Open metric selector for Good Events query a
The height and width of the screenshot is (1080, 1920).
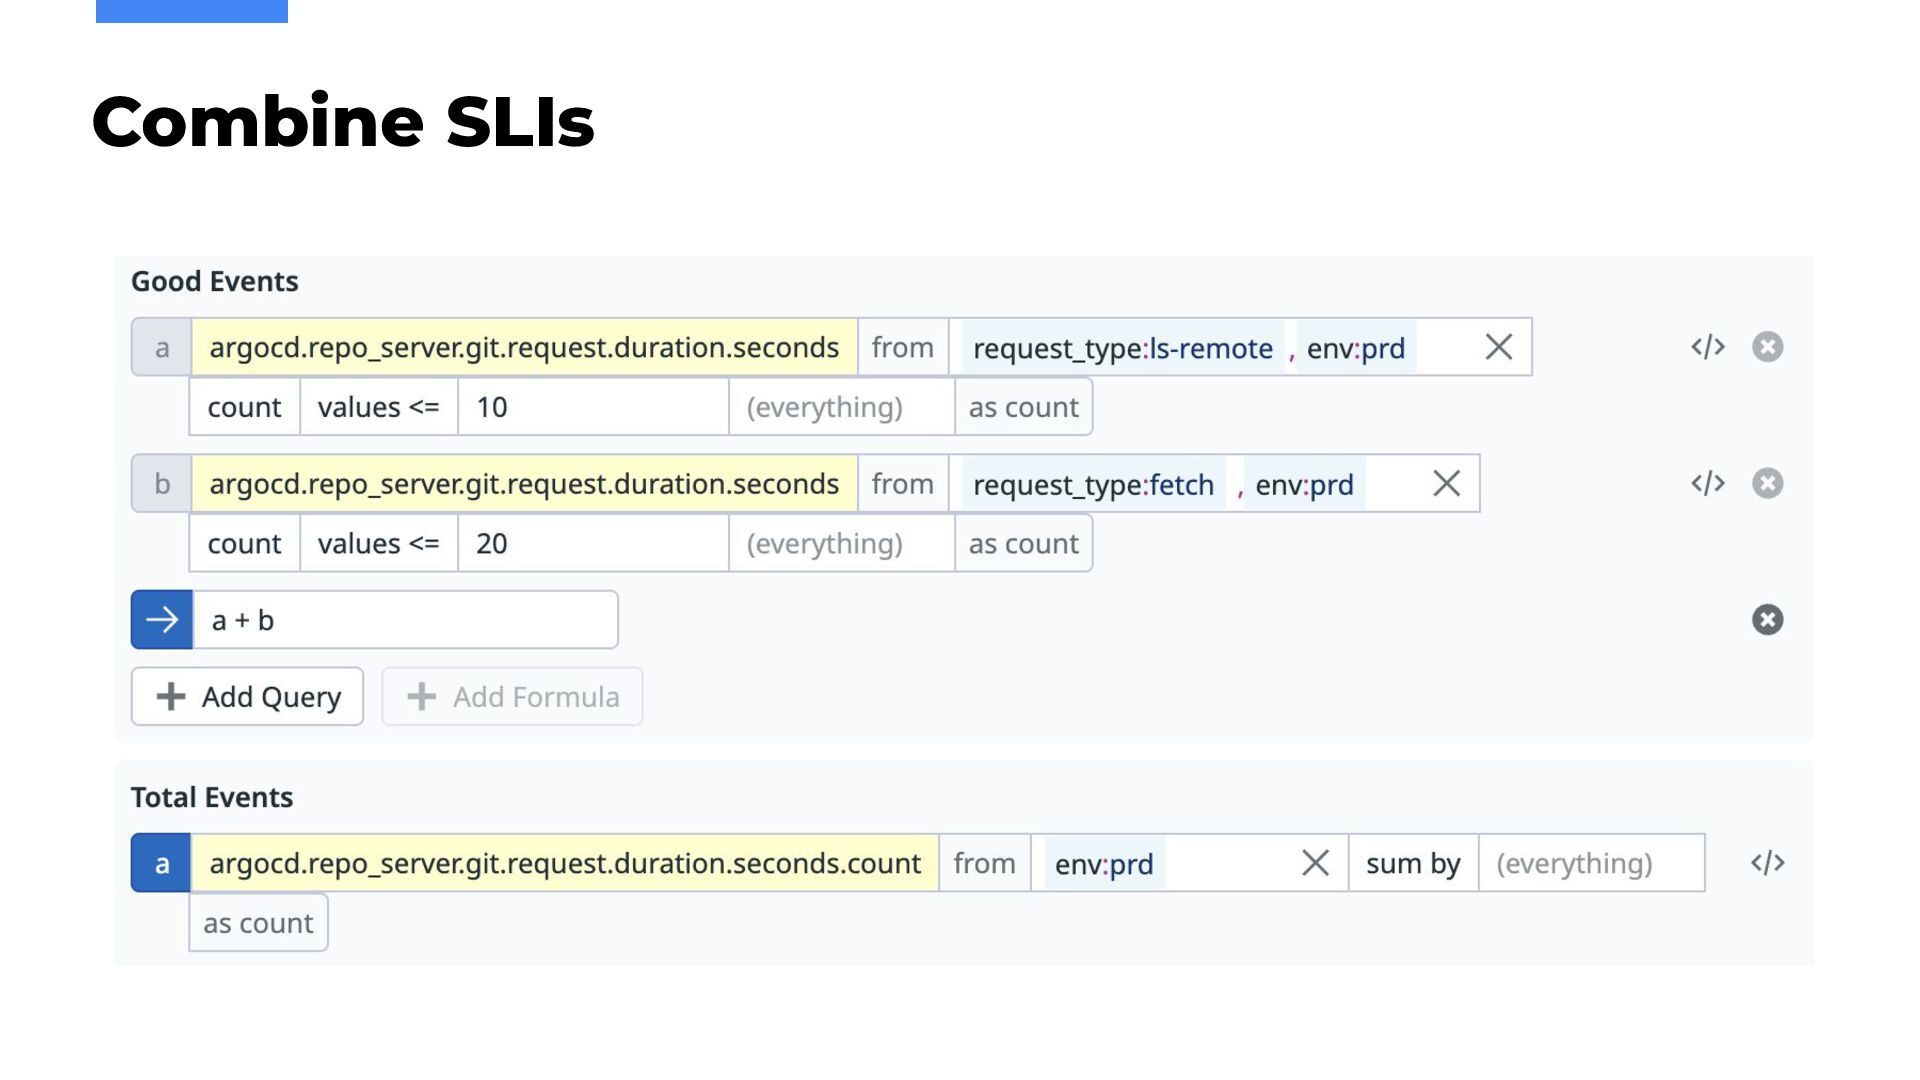click(524, 347)
